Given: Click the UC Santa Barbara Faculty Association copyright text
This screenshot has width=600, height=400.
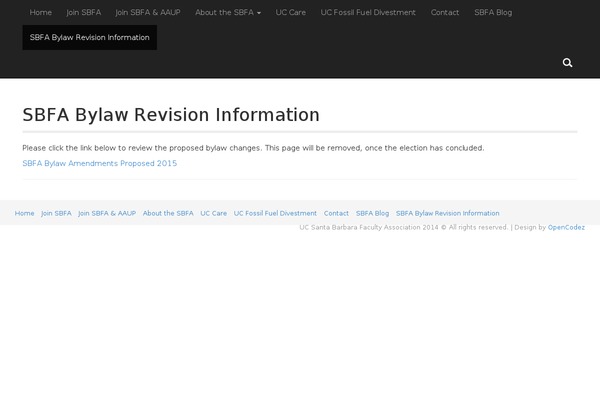Looking at the screenshot, I should pos(403,227).
